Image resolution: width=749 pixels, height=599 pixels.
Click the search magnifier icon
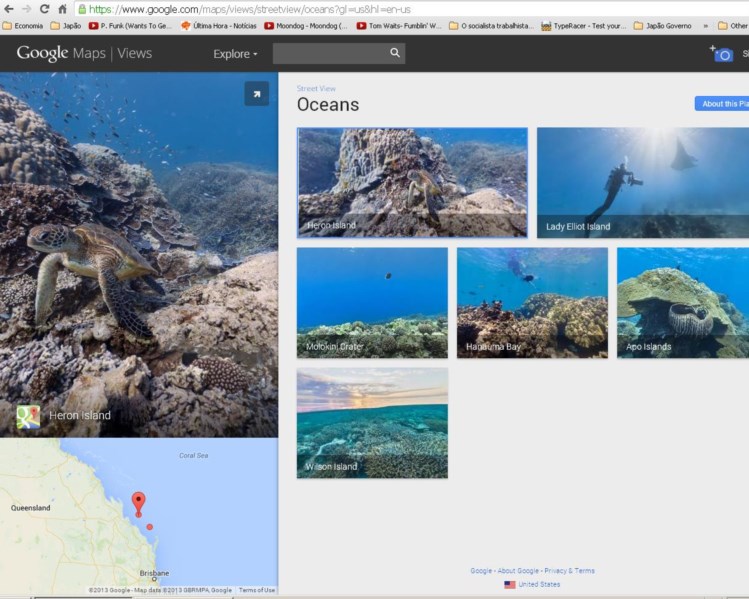coord(395,53)
